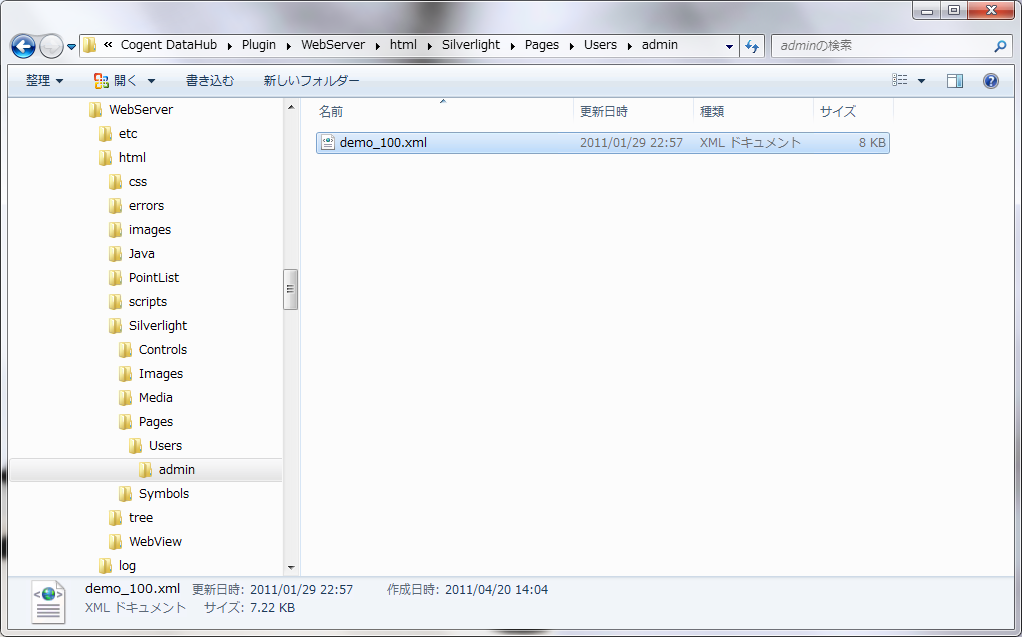1022x637 pixels.
Task: Navigate to Cogent DataHub in the breadcrumb
Action: pyautogui.click(x=169, y=45)
